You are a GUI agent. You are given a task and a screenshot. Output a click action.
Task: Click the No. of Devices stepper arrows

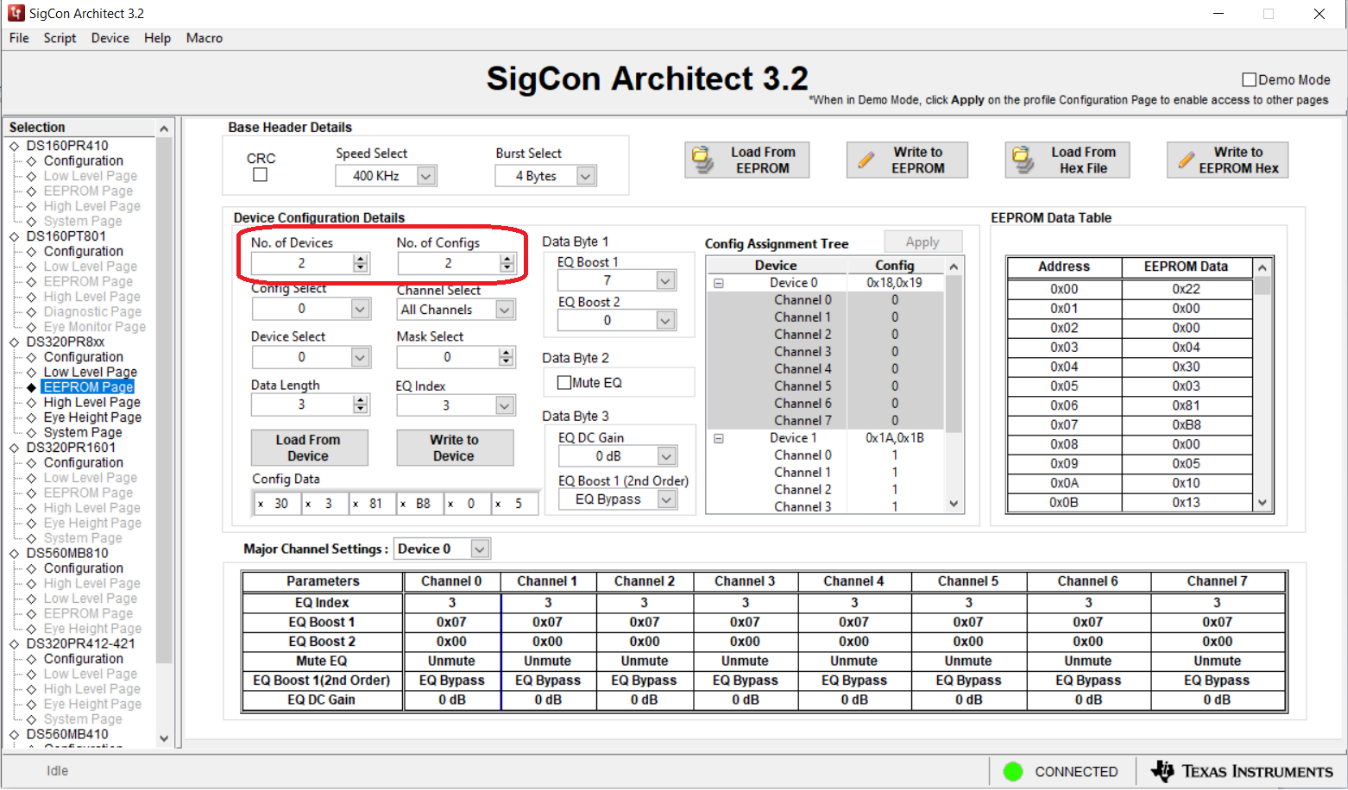(x=361, y=263)
